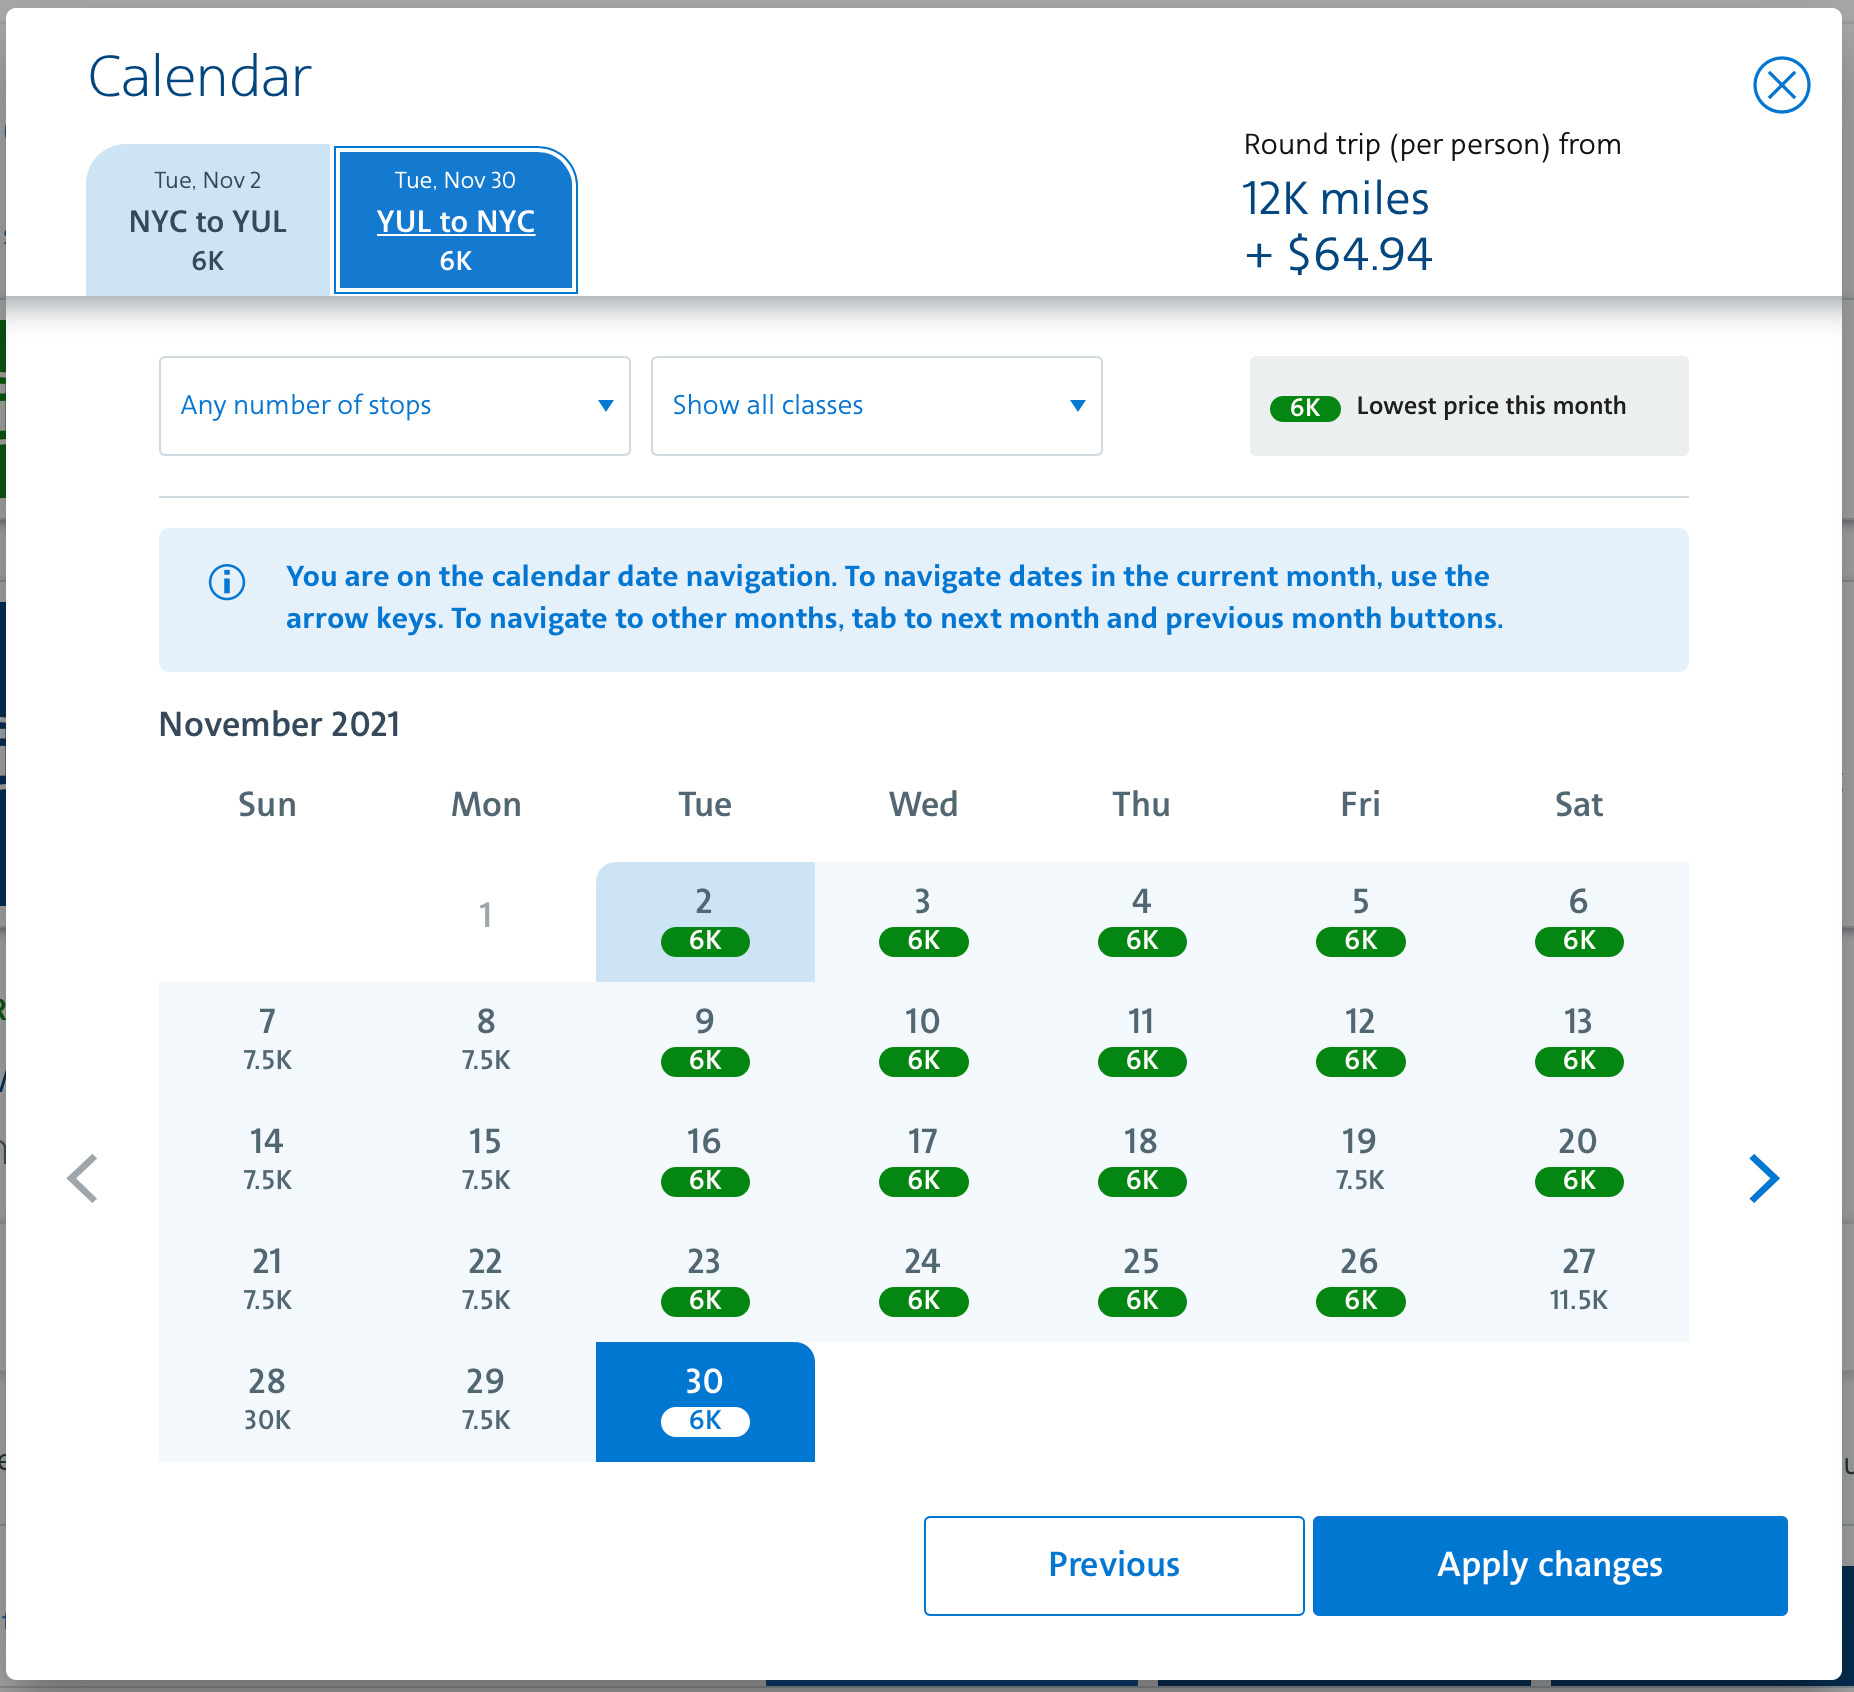Go to the previous month arrow

[83, 1178]
